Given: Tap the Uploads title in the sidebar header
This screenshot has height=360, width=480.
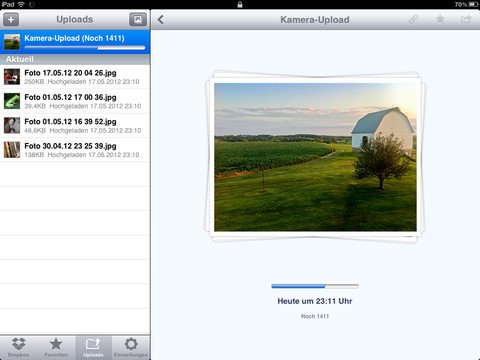Looking at the screenshot, I should click(75, 19).
